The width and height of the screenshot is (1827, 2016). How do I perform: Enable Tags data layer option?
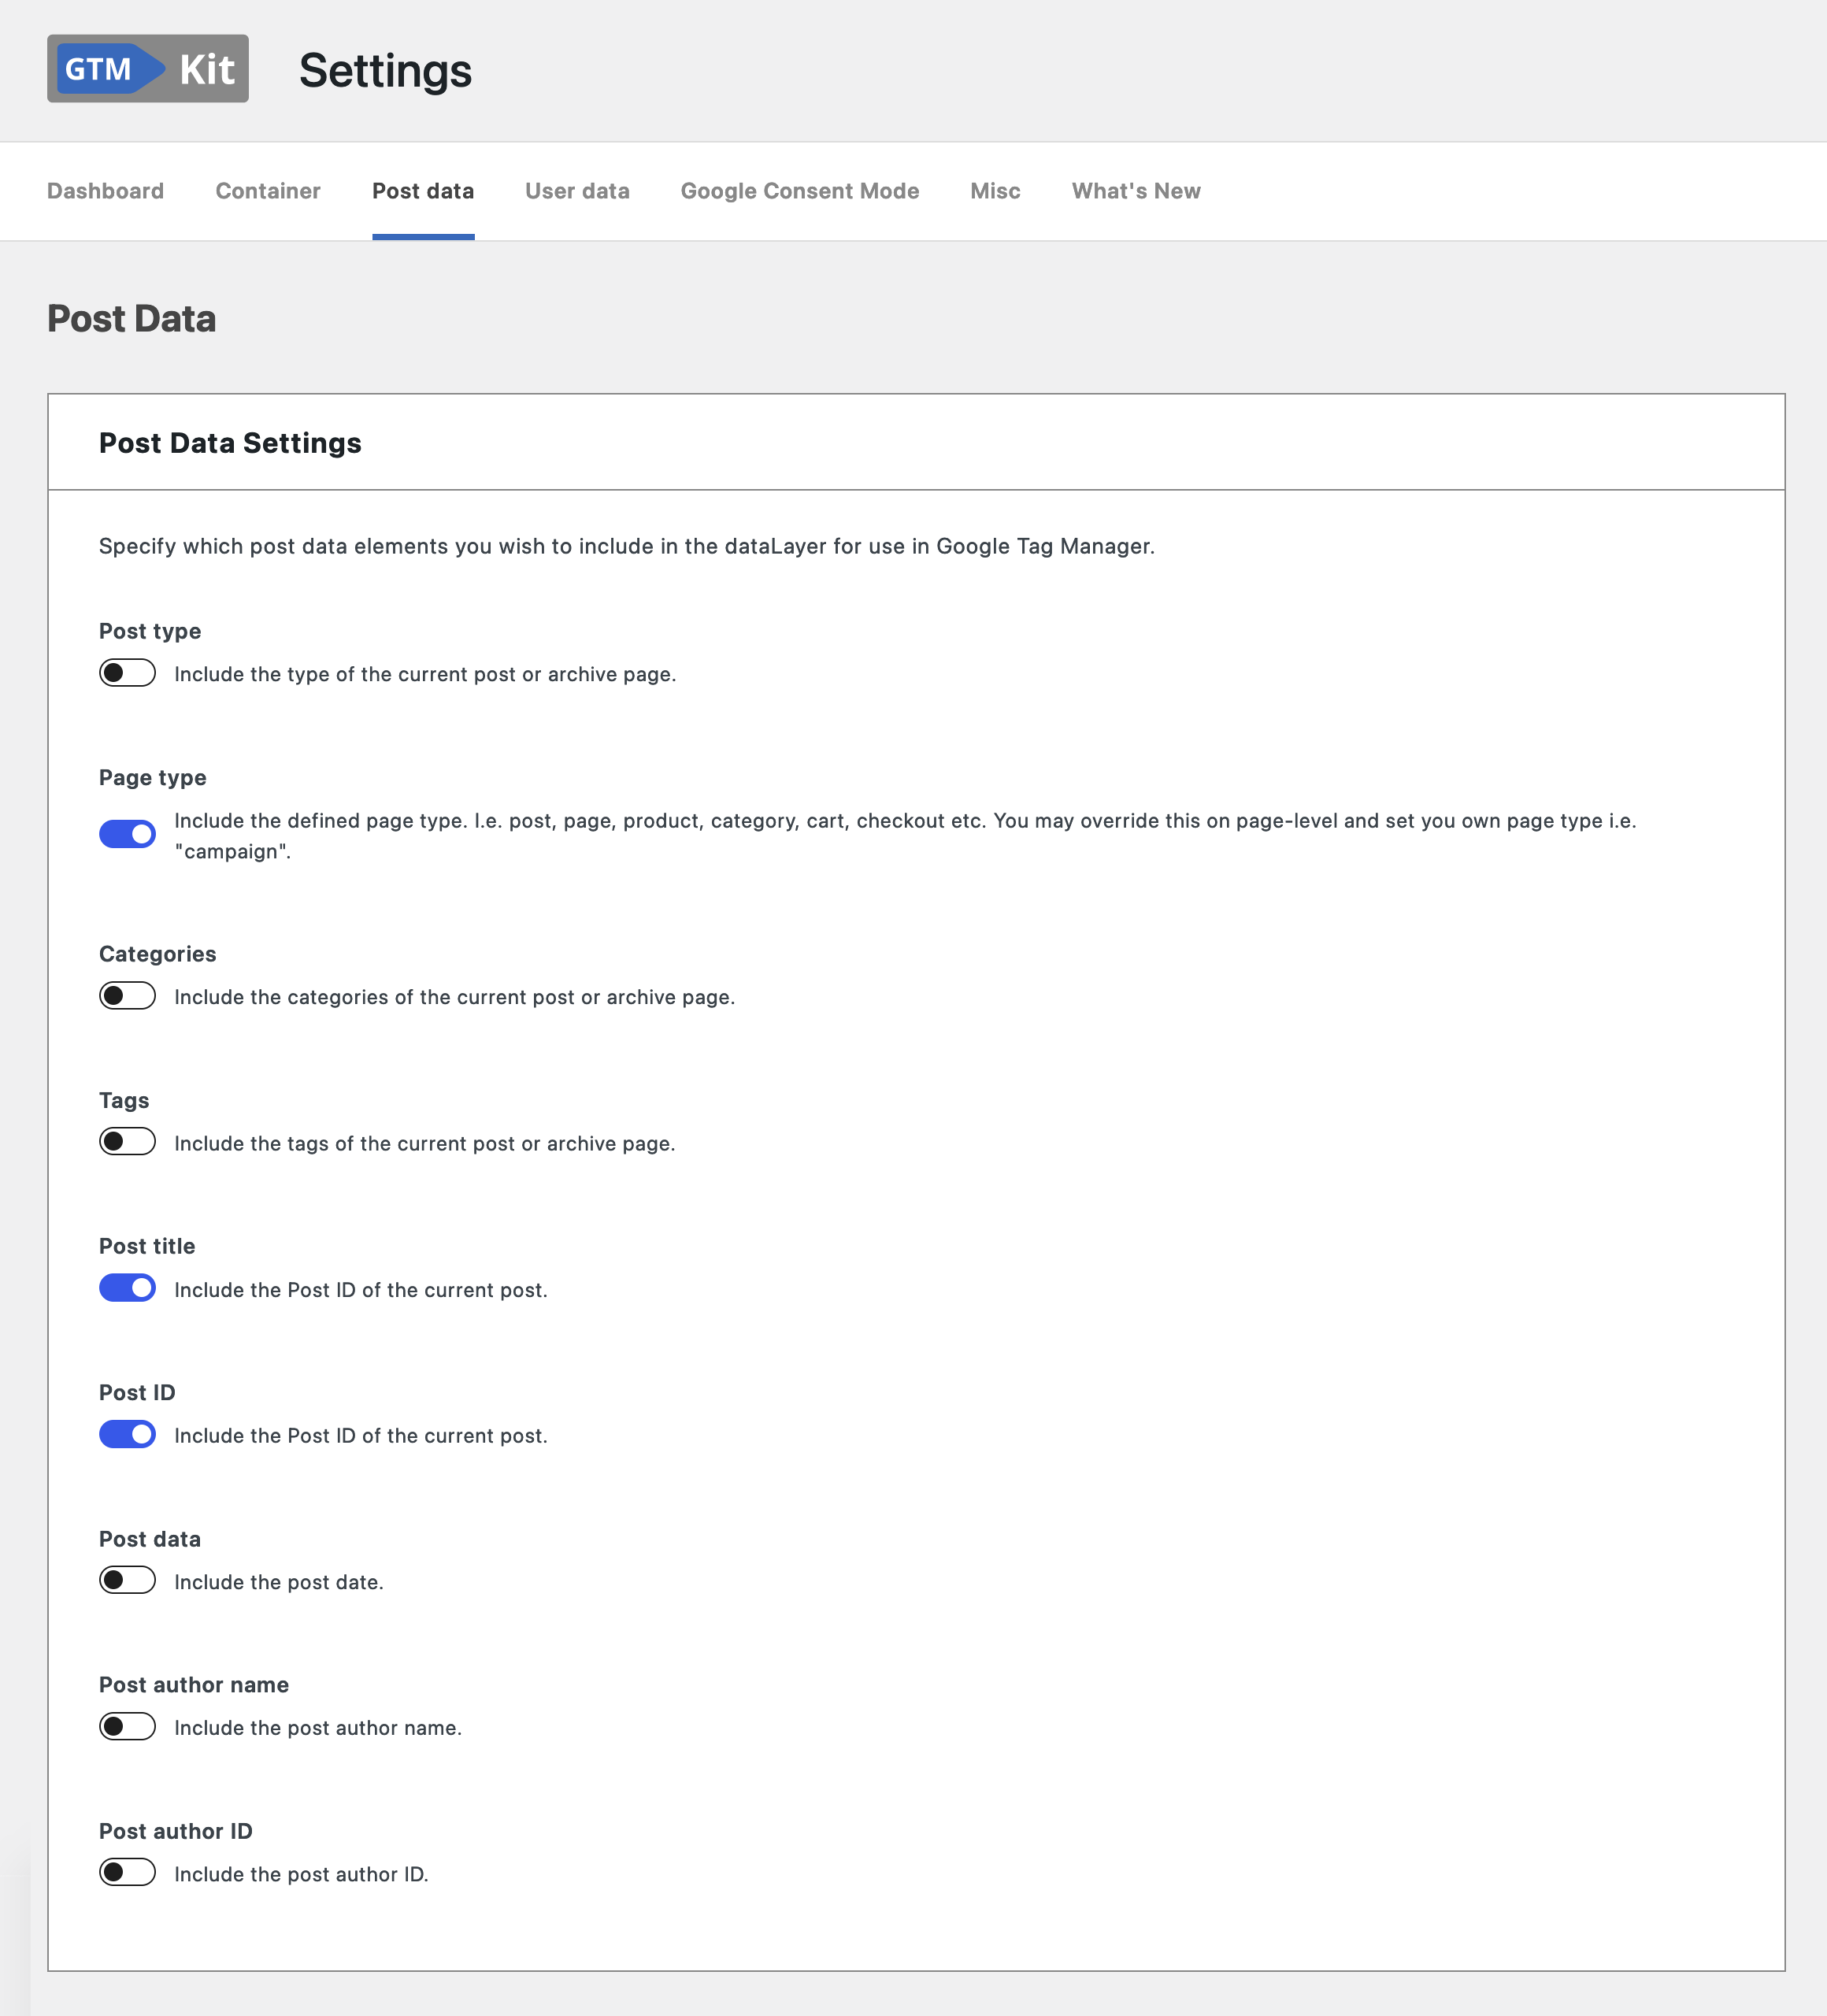128,1143
